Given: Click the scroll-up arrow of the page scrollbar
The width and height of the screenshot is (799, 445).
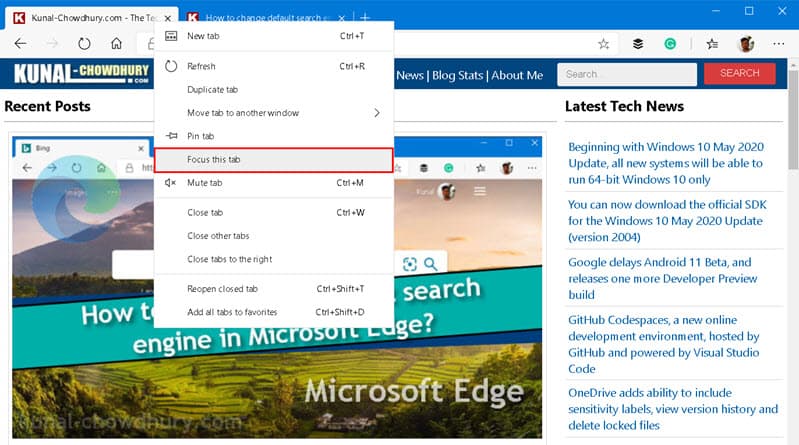Looking at the screenshot, I should pos(793,64).
